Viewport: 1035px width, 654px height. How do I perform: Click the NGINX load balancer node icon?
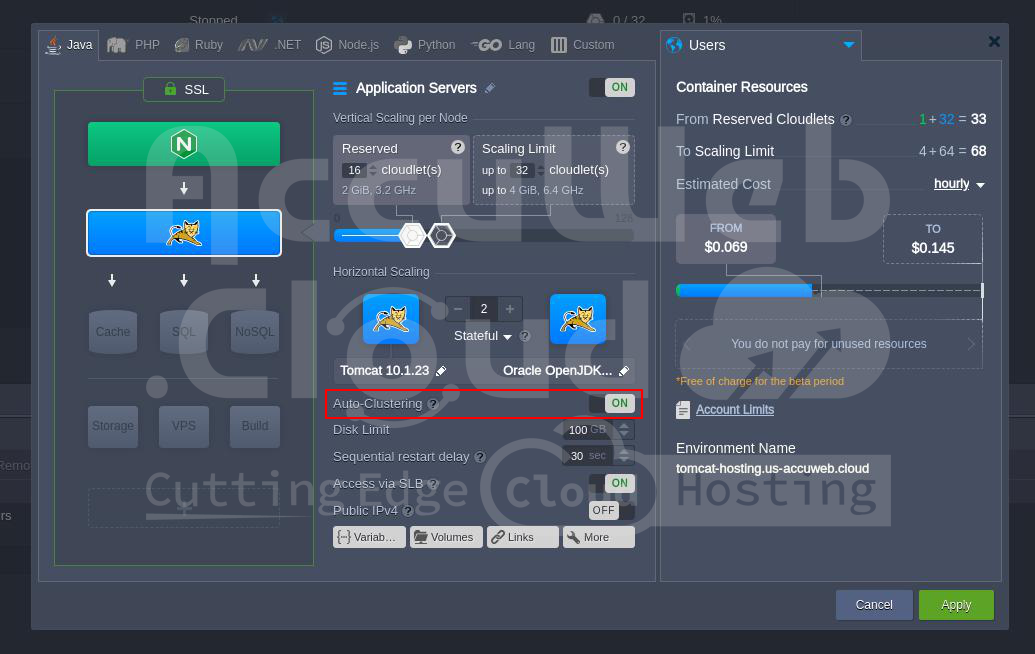pyautogui.click(x=184, y=145)
